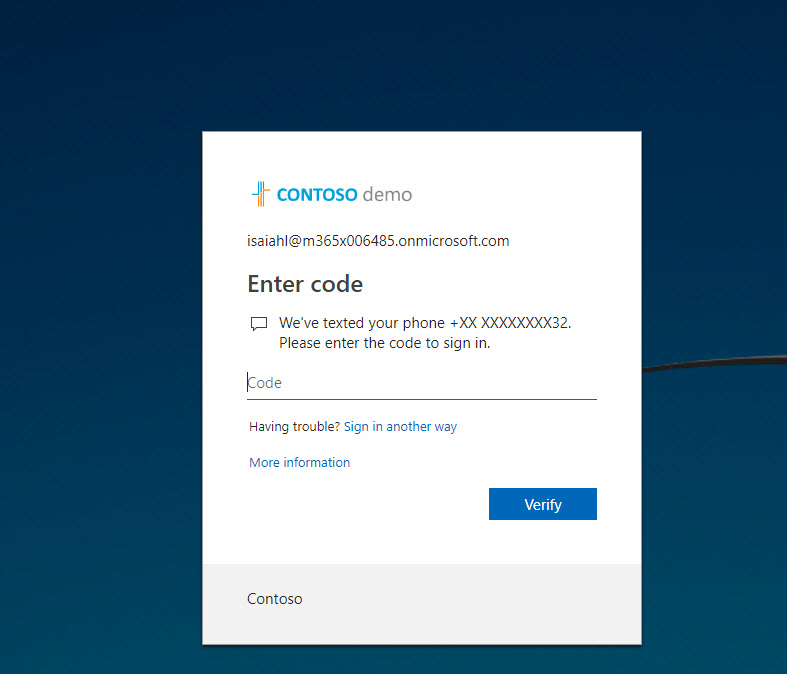Open the More information link

[300, 462]
